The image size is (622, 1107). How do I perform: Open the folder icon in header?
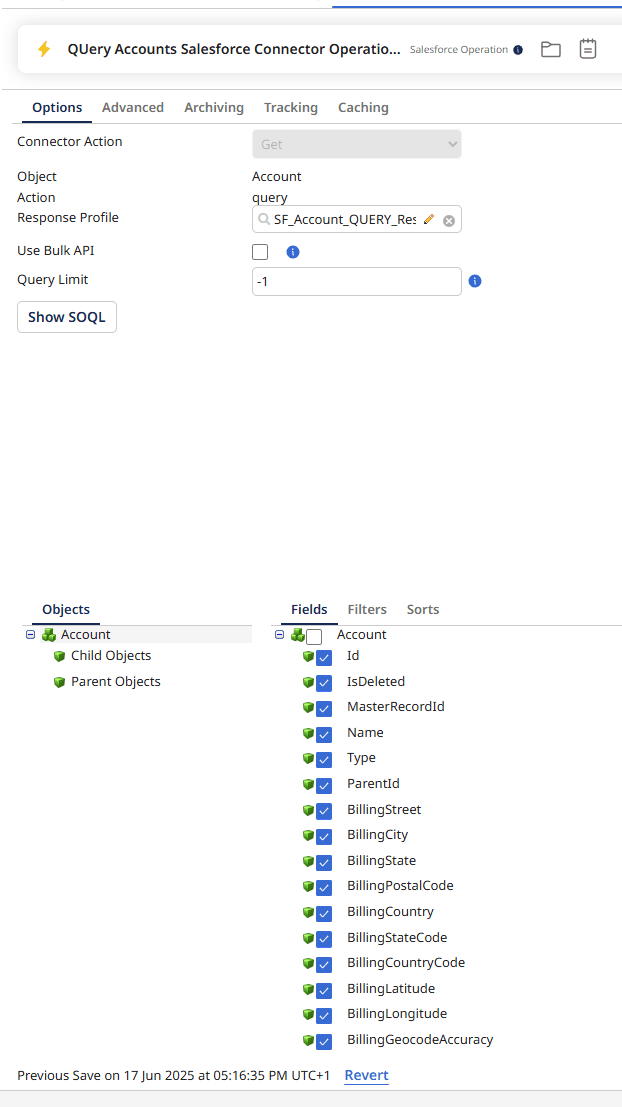click(x=551, y=49)
